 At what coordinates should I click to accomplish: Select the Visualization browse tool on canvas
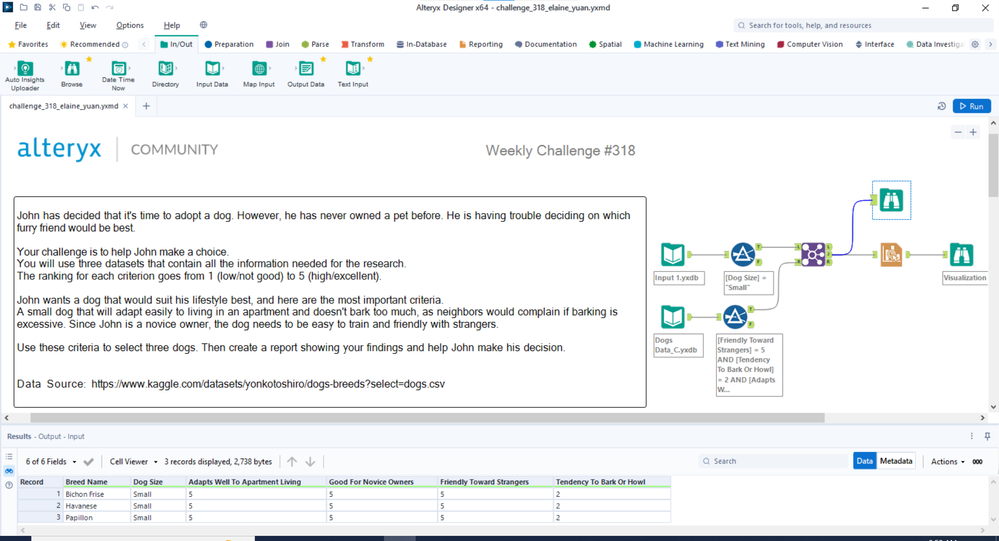(x=961, y=254)
